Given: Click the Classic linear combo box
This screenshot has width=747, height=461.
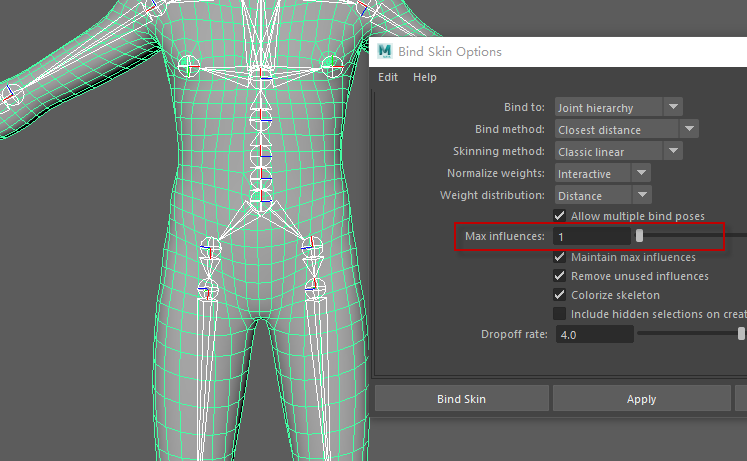Looking at the screenshot, I should pos(608,151).
